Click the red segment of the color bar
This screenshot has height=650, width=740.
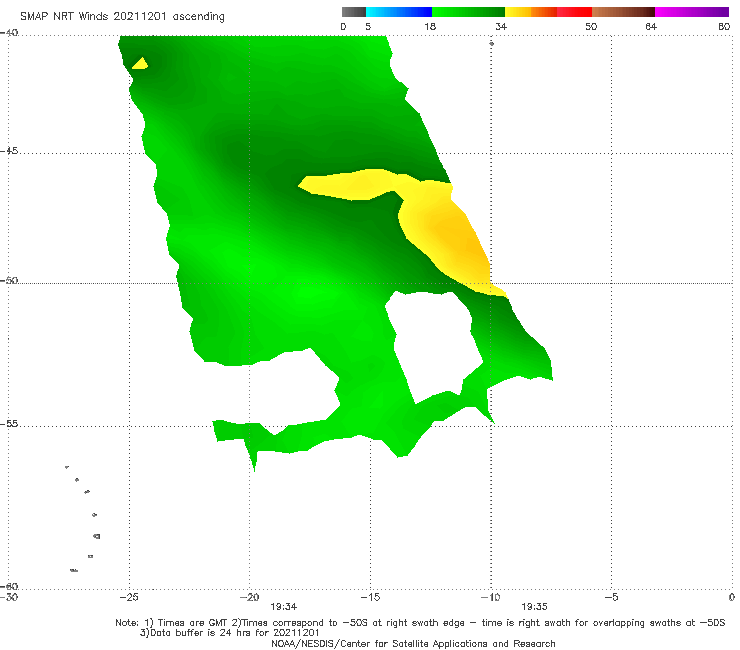(x=574, y=12)
